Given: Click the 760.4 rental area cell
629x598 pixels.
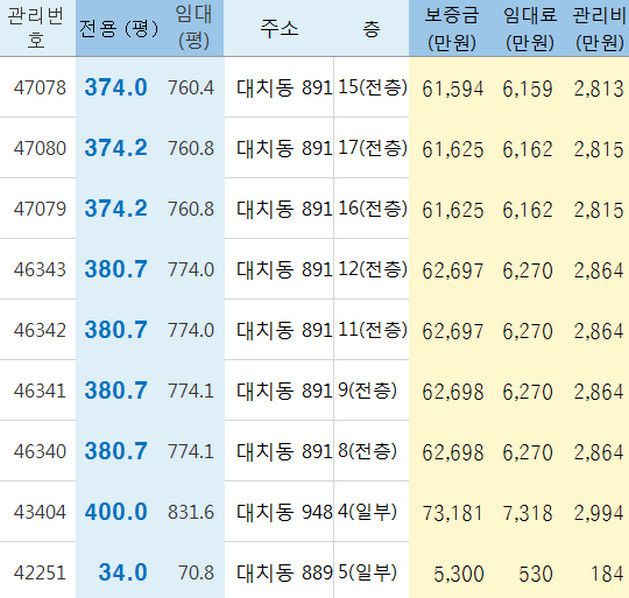Looking at the screenshot, I should (191, 88).
